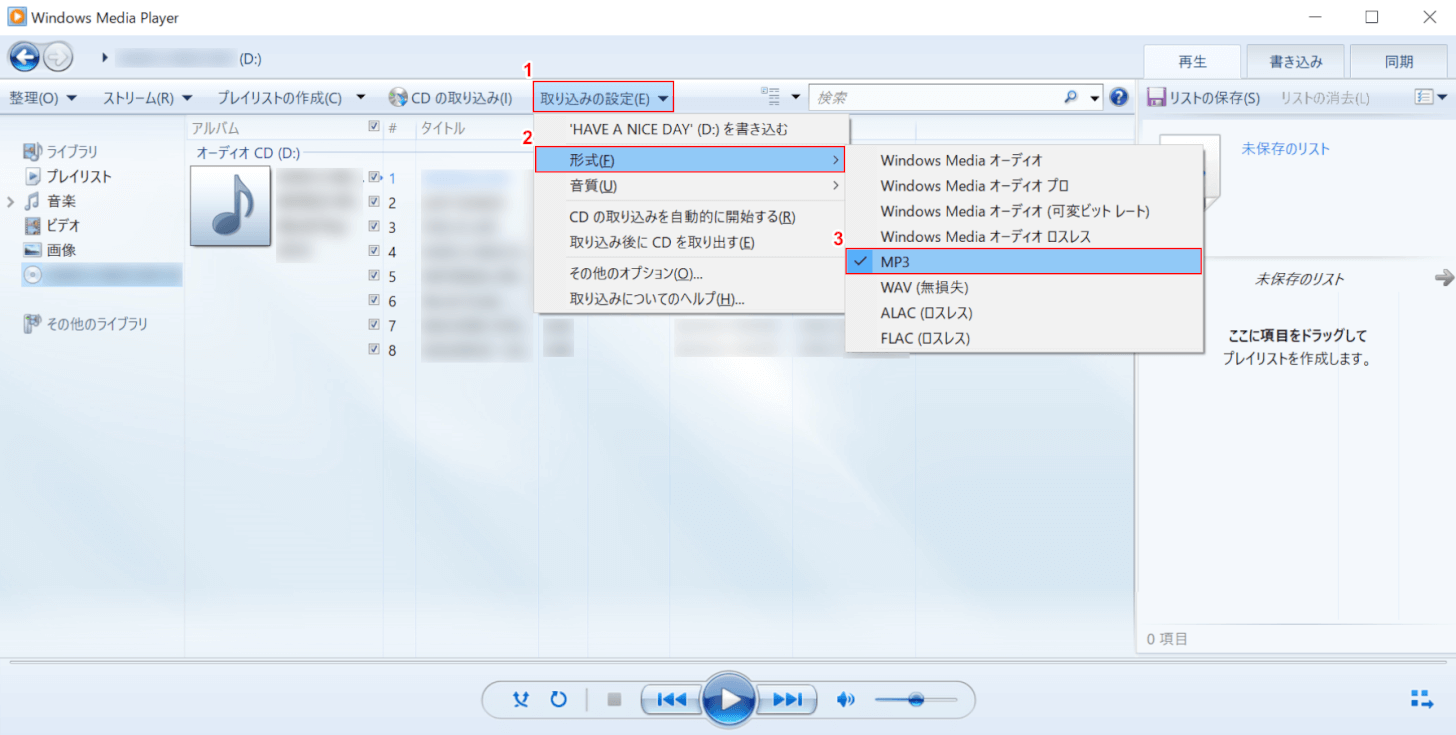Skip to the next track
This screenshot has height=735, width=1456.
click(788, 699)
